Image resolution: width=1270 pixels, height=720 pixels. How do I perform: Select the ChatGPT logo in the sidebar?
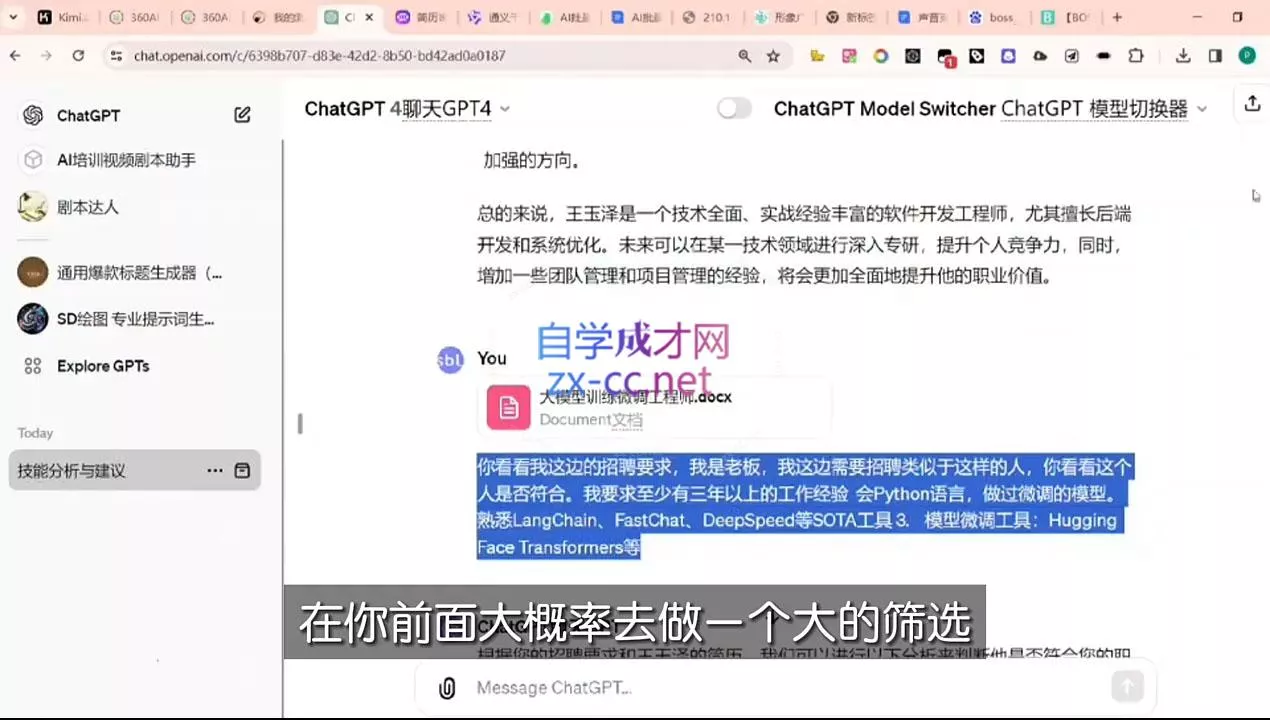[33, 115]
